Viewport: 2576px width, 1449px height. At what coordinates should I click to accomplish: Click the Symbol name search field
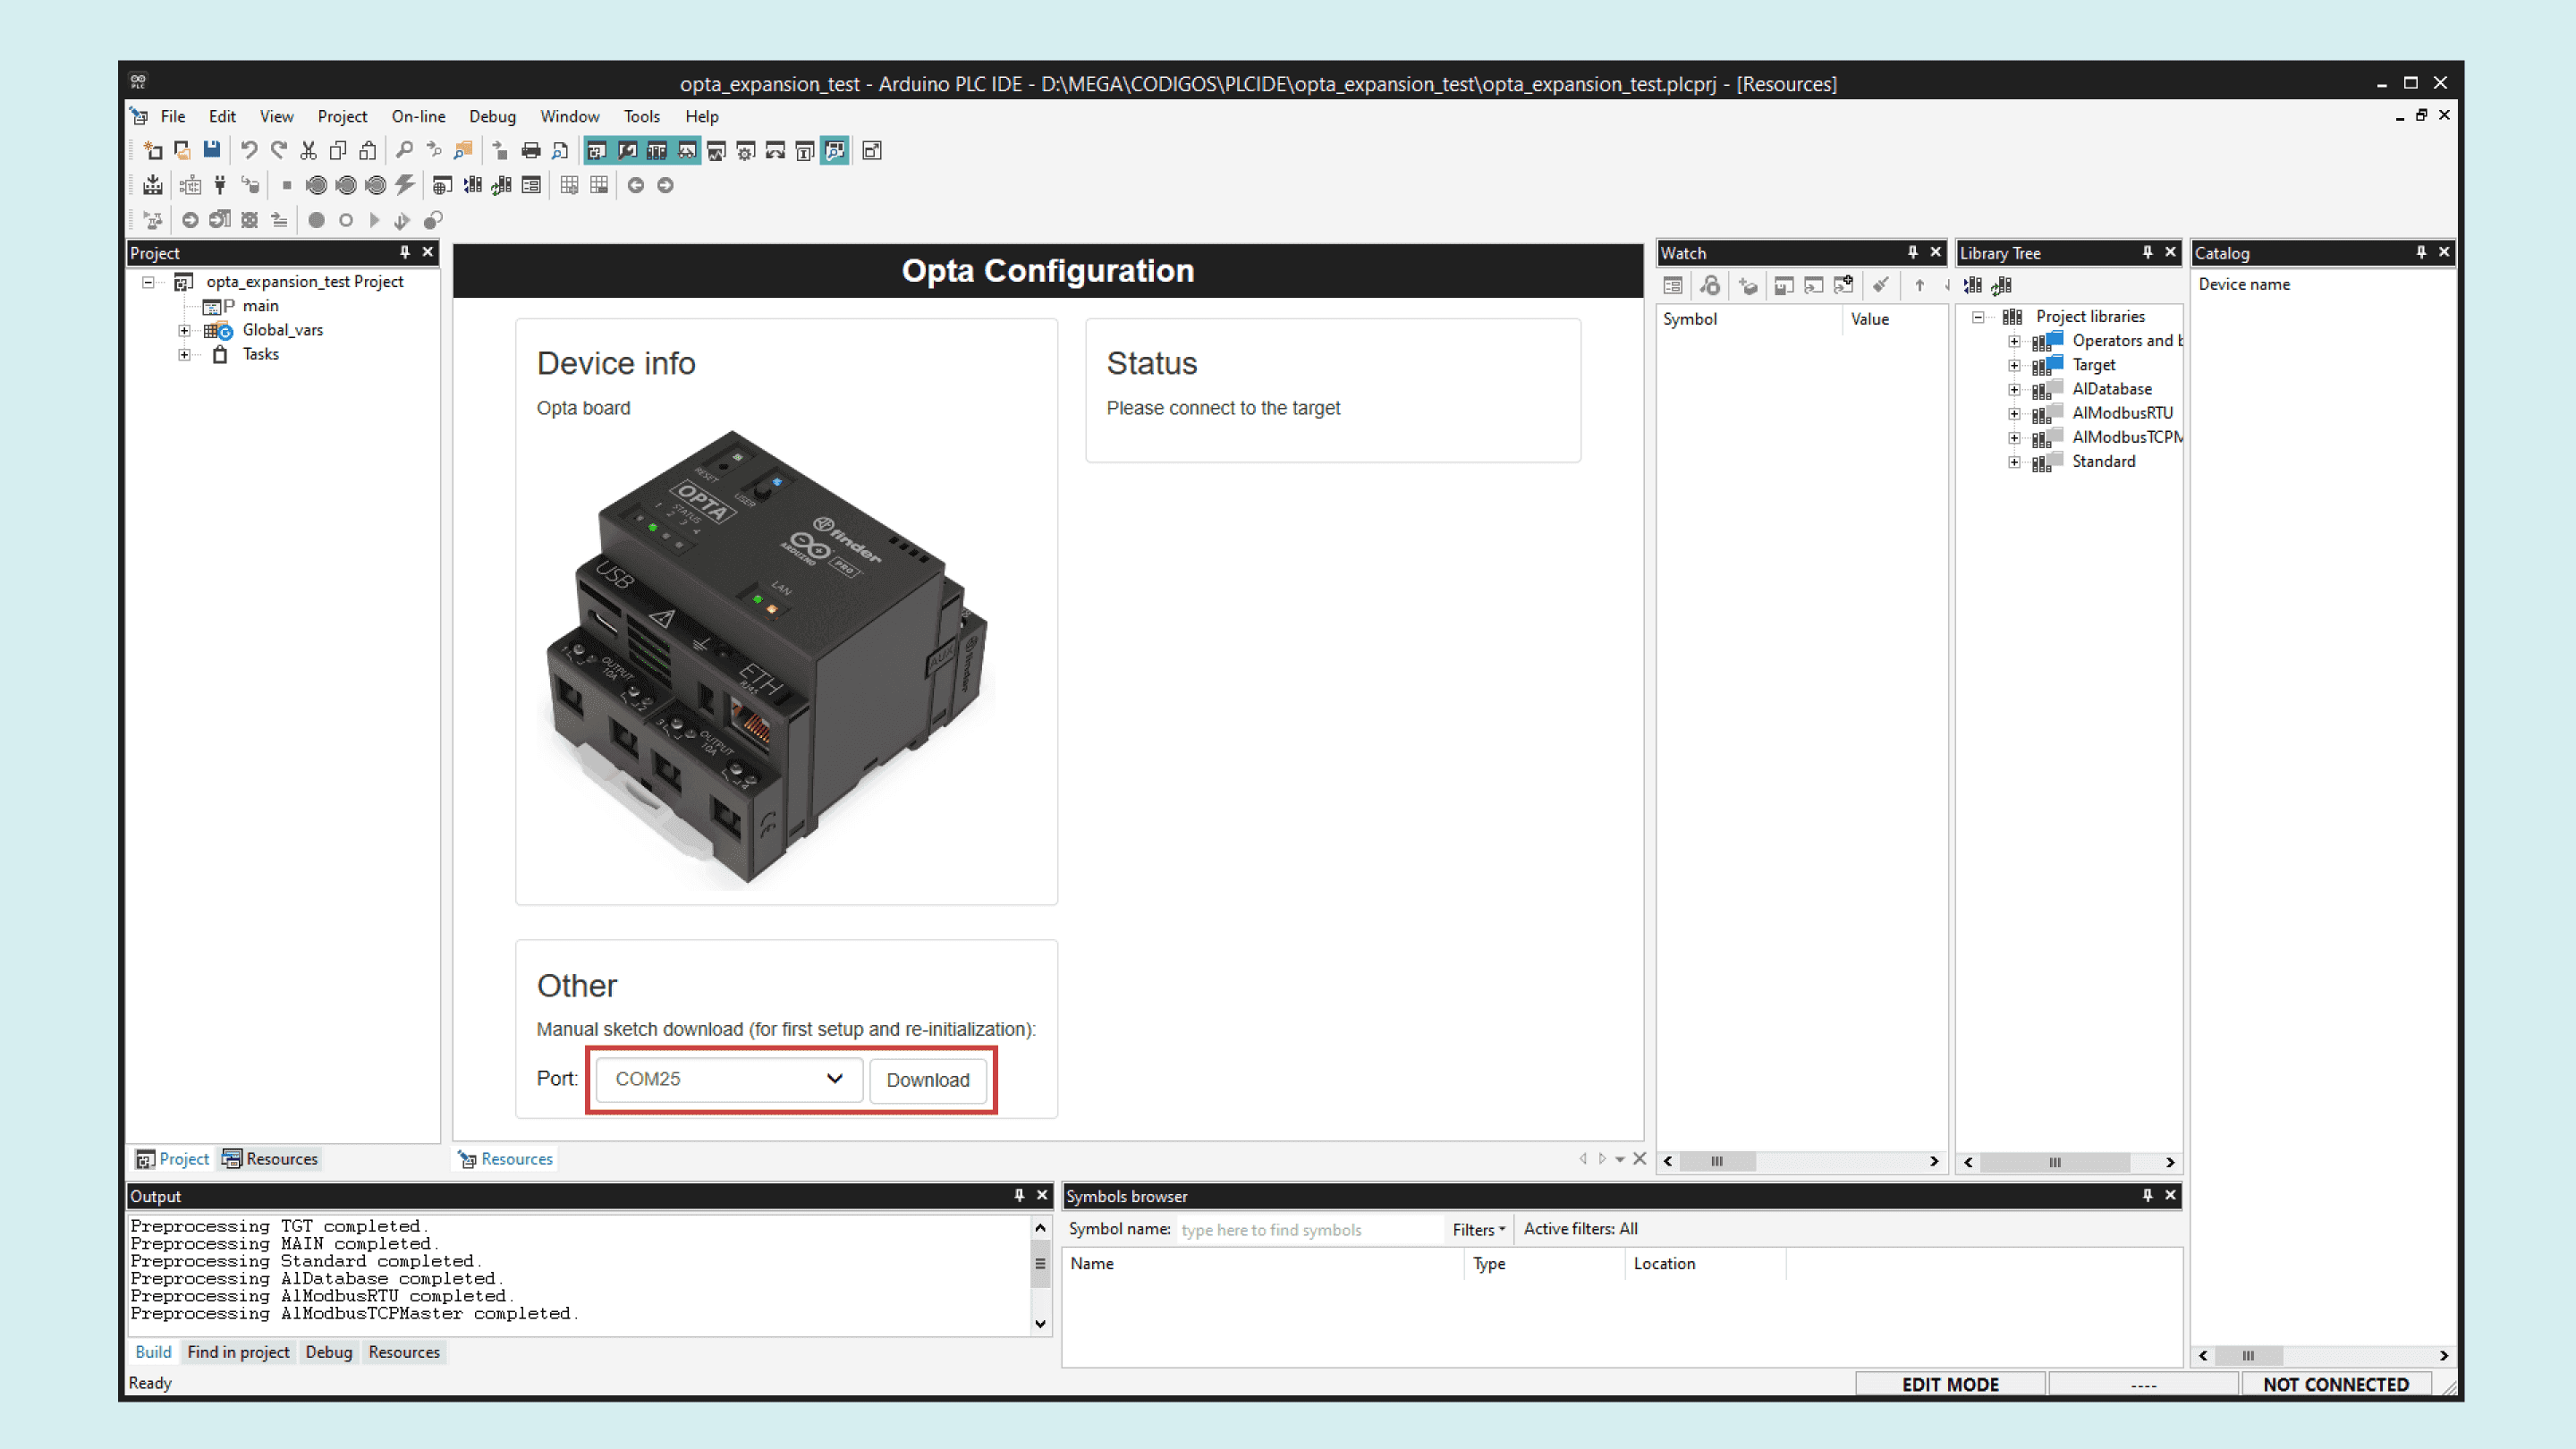[x=1308, y=1230]
